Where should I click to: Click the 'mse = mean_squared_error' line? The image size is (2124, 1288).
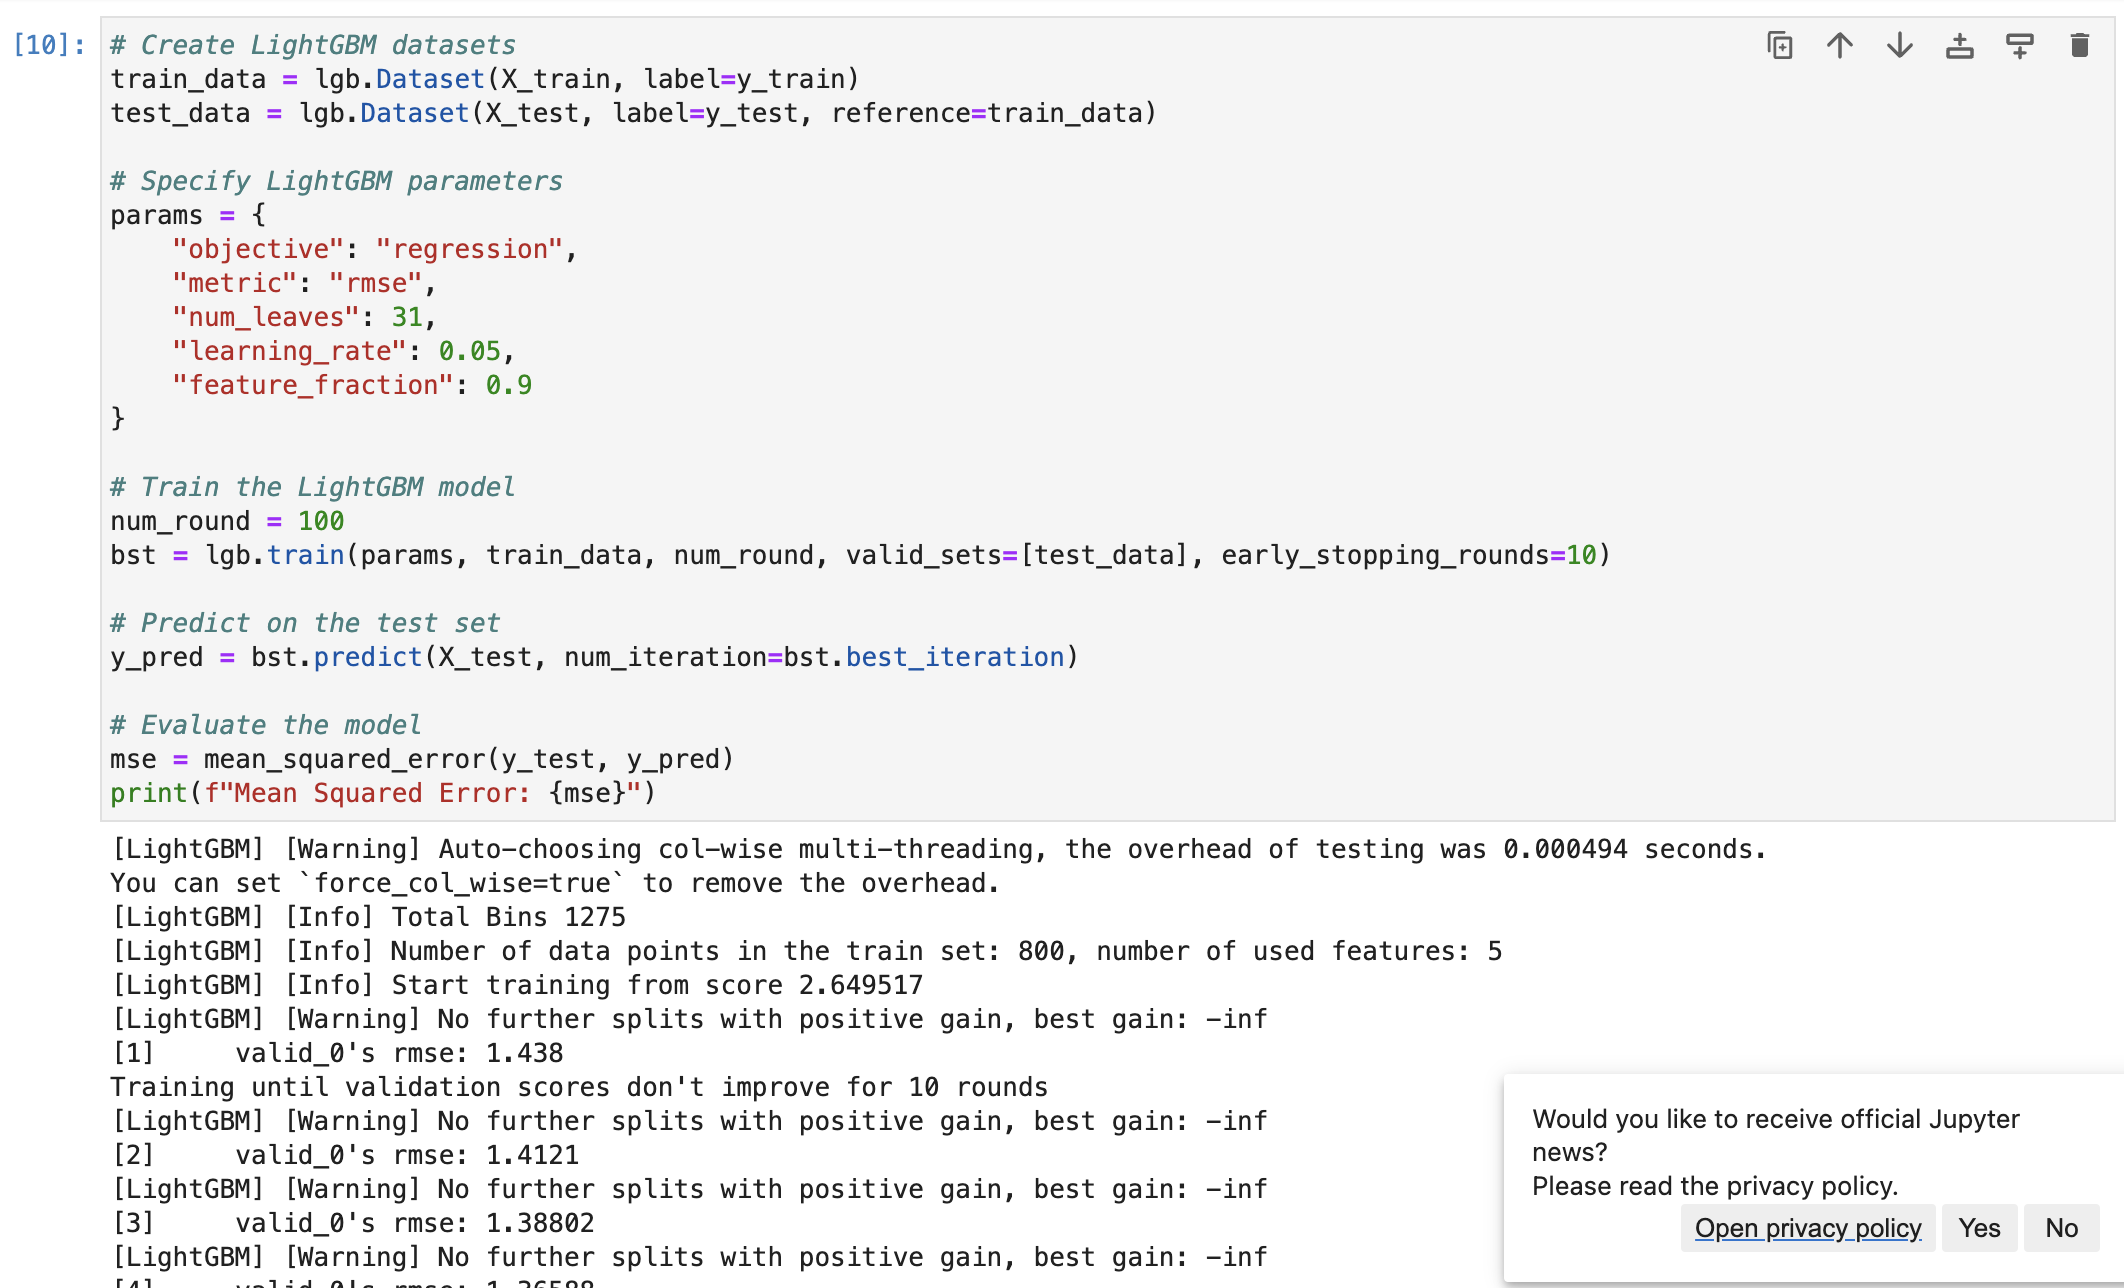tap(422, 759)
